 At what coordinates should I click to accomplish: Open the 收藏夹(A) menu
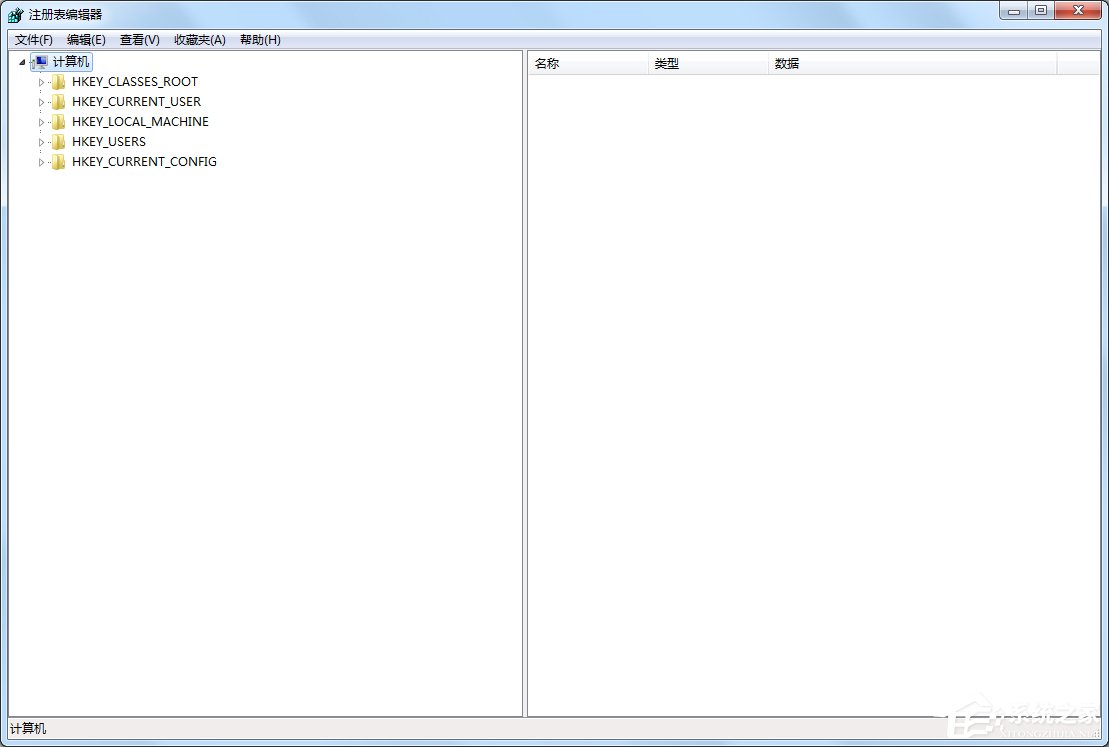198,40
